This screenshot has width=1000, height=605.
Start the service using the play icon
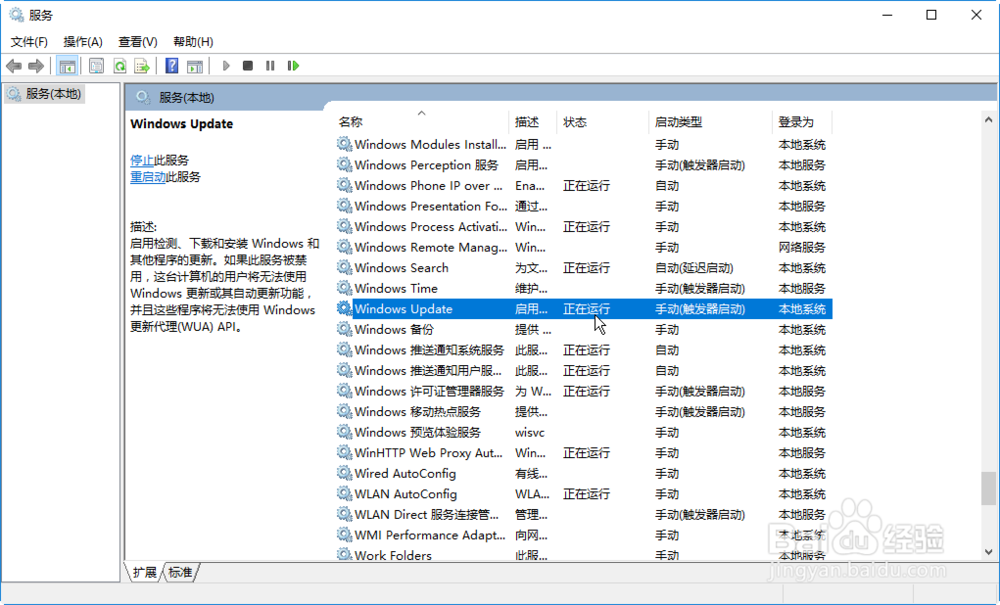point(224,65)
